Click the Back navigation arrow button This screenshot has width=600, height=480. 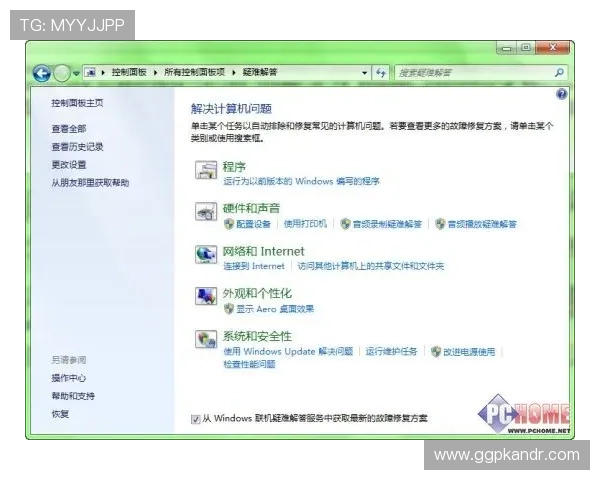coord(42,73)
